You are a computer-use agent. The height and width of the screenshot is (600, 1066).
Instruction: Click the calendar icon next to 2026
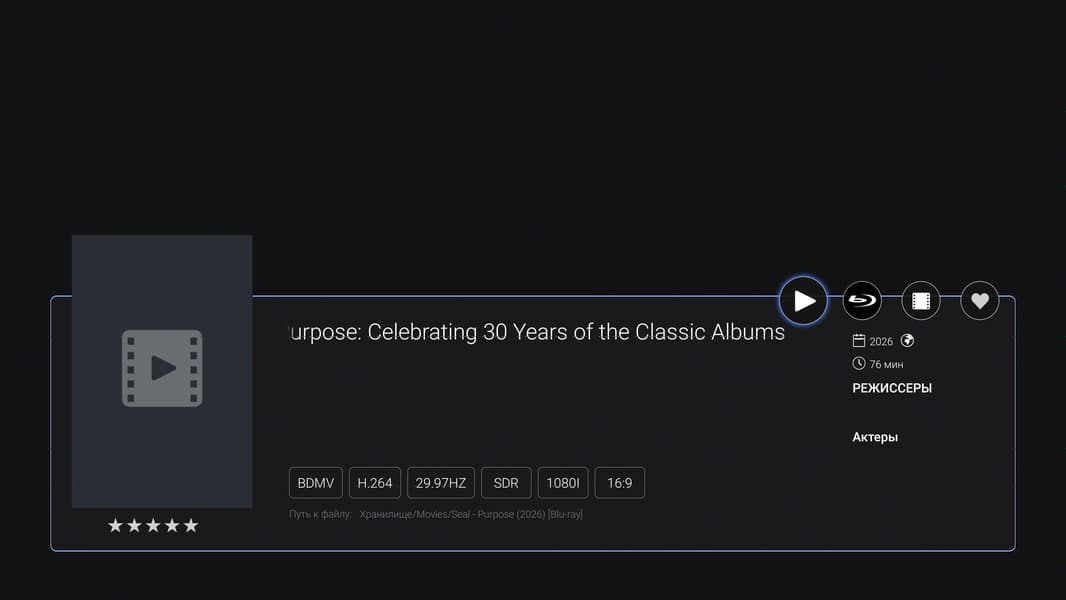[x=859, y=340]
